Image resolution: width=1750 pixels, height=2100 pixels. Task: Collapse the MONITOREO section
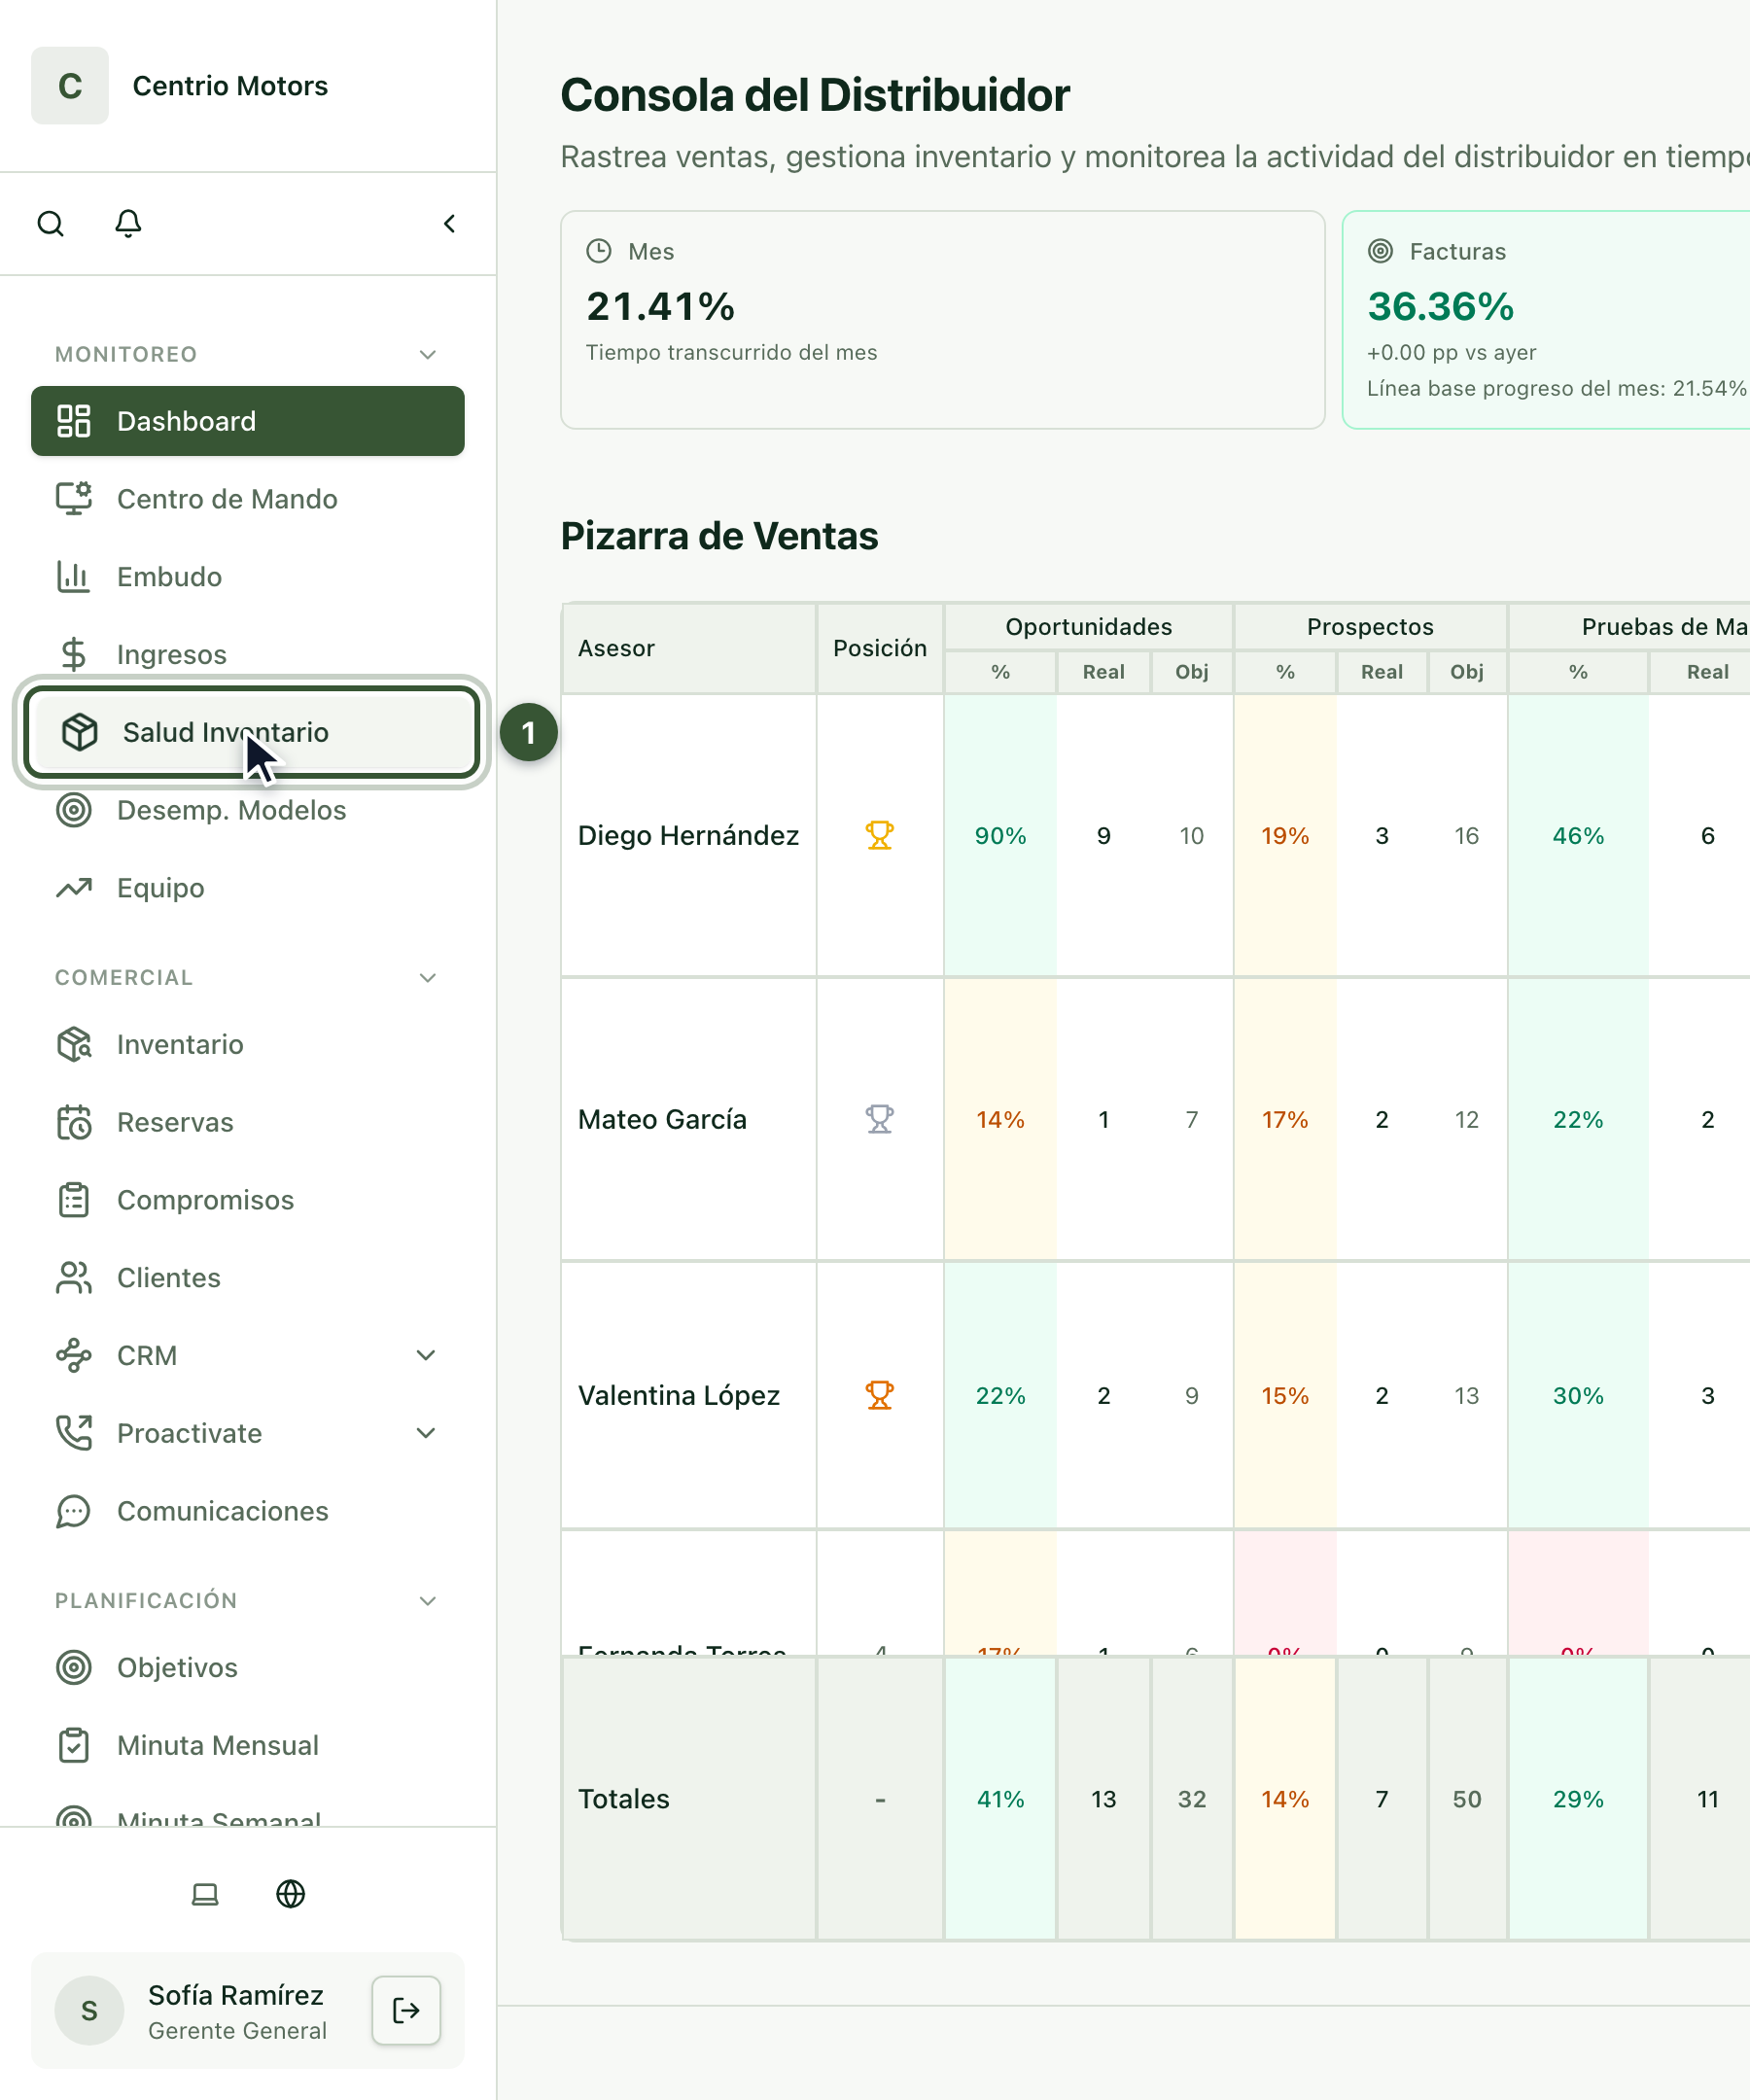click(x=427, y=354)
